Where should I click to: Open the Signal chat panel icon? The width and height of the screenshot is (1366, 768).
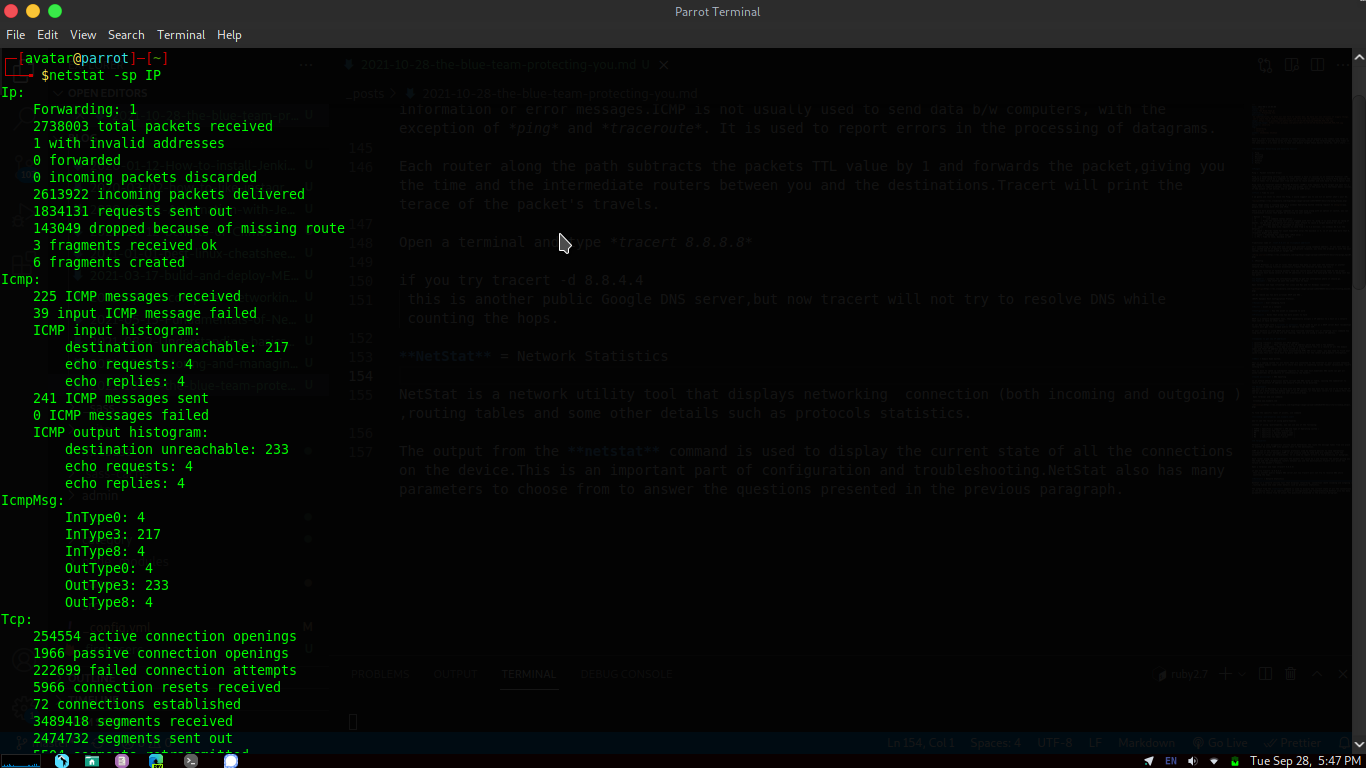230,760
